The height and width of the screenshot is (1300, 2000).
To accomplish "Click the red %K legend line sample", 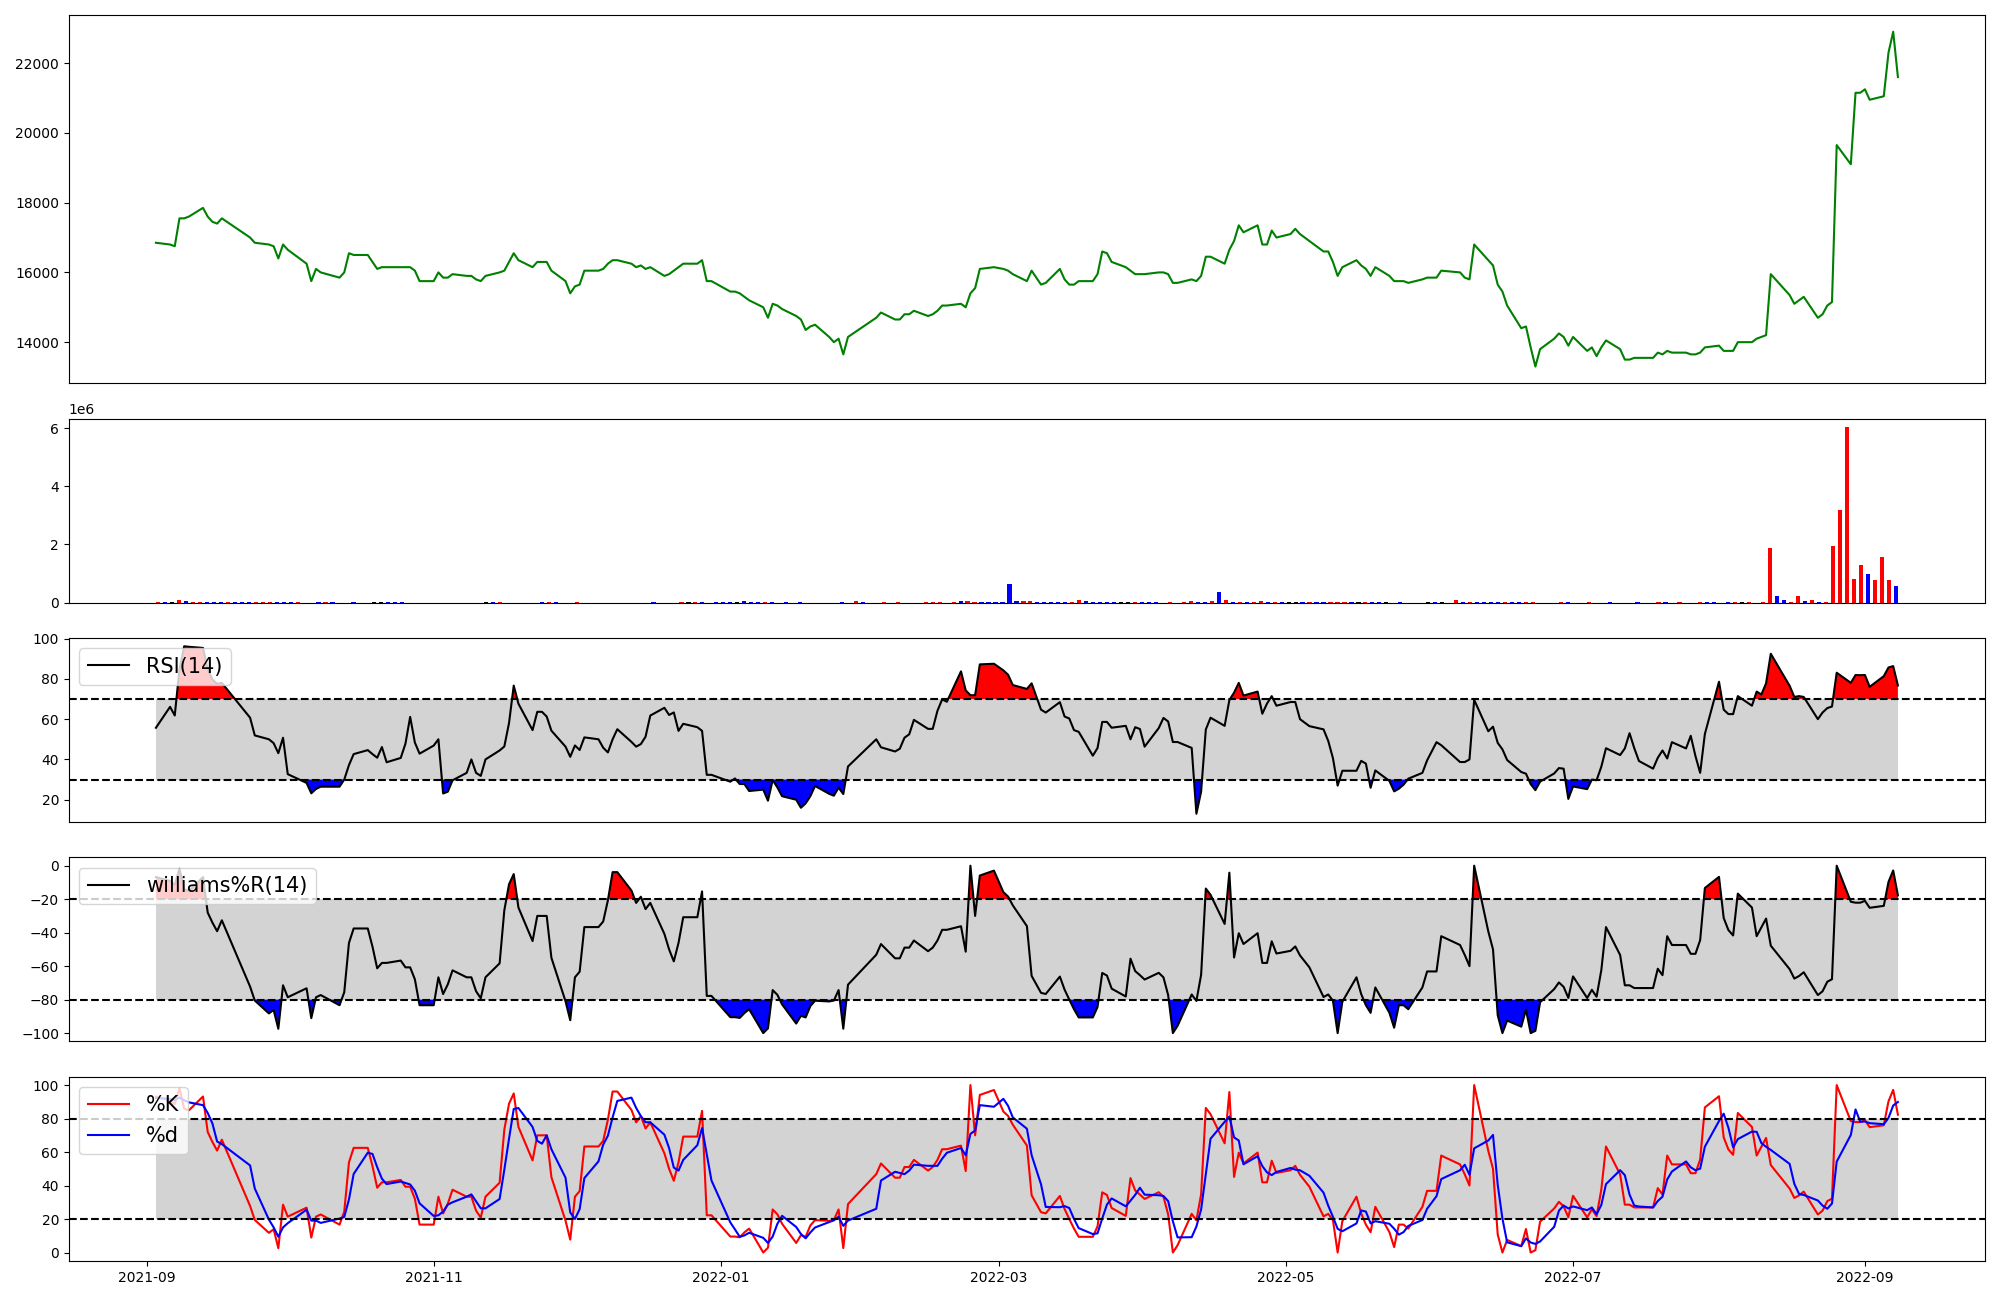I will 109,1104.
